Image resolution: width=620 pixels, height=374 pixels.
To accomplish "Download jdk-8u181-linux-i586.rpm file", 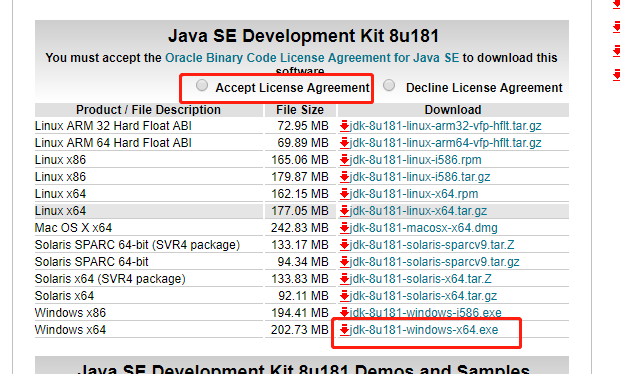I will coord(416,160).
